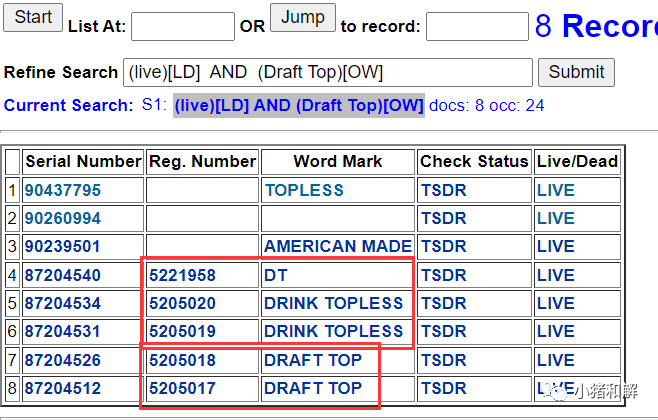Open serial number 87204534
The image size is (658, 420).
click(63, 304)
